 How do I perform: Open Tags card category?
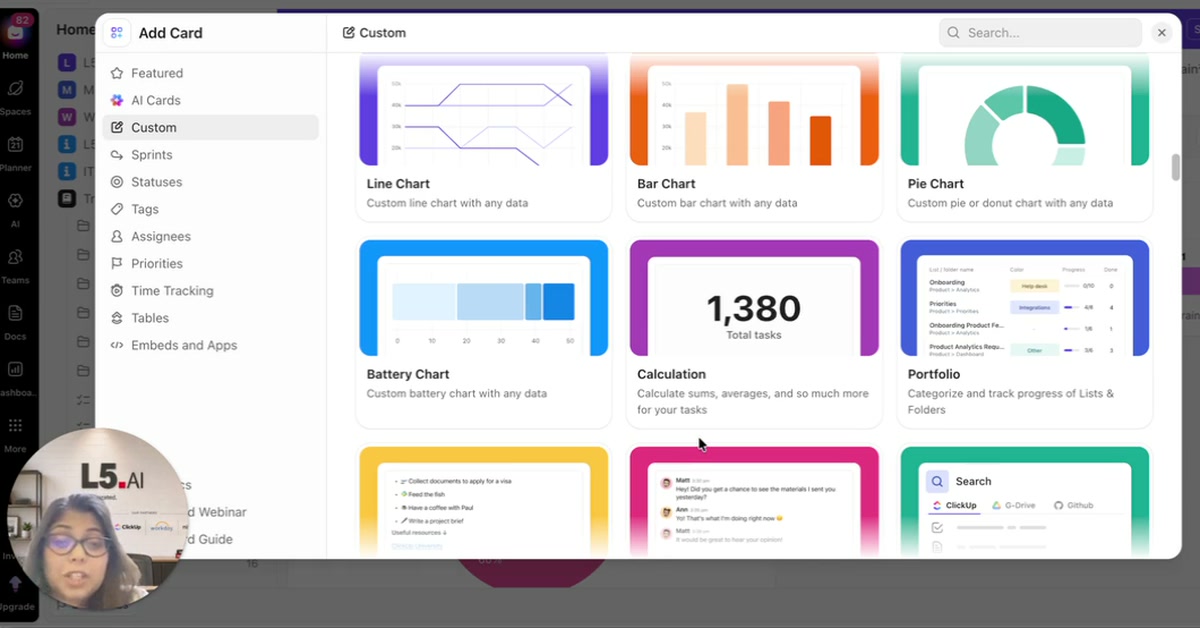(210, 209)
